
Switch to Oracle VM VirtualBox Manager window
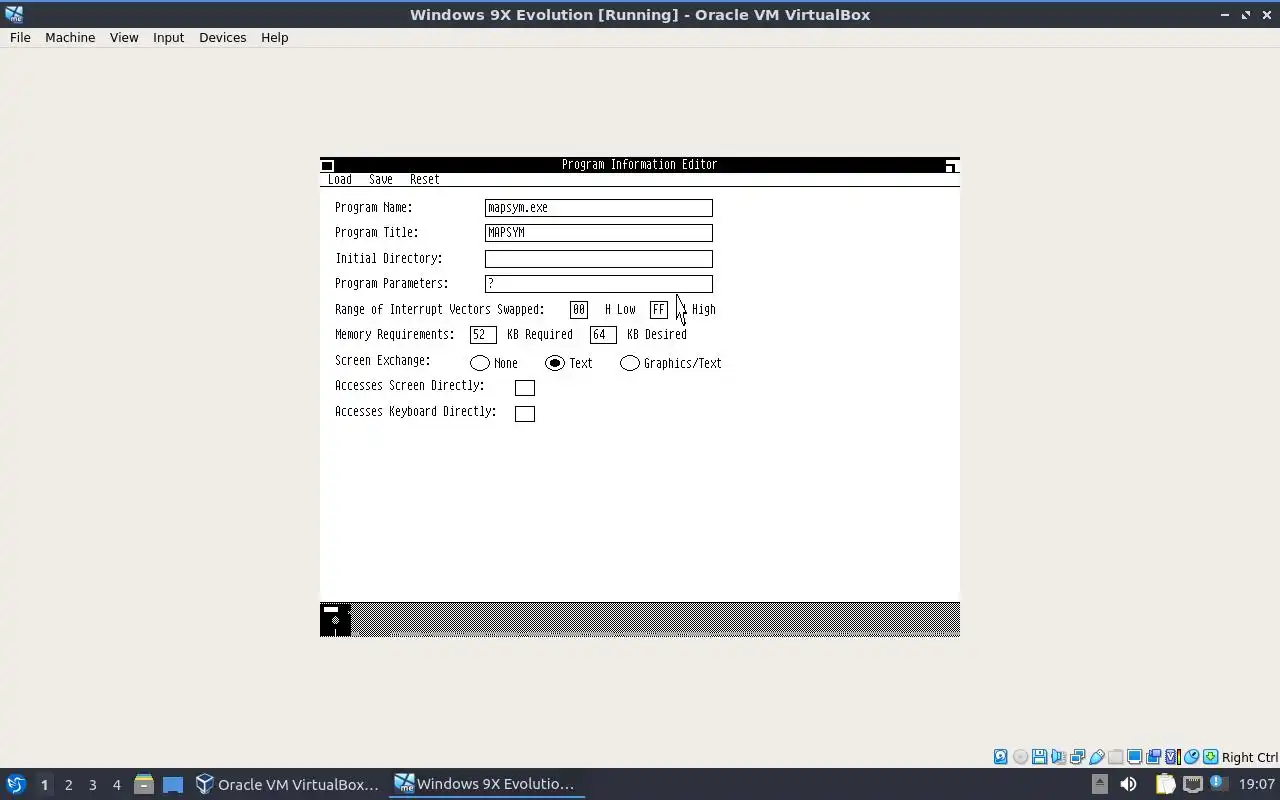[x=287, y=784]
